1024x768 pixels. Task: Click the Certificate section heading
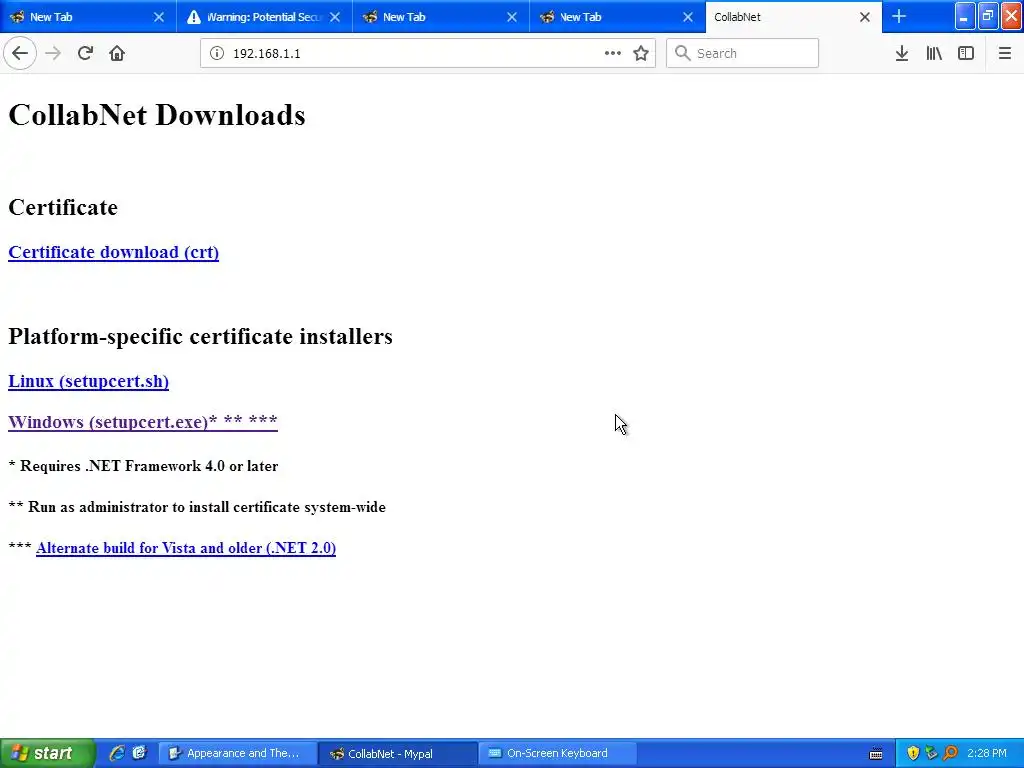63,207
